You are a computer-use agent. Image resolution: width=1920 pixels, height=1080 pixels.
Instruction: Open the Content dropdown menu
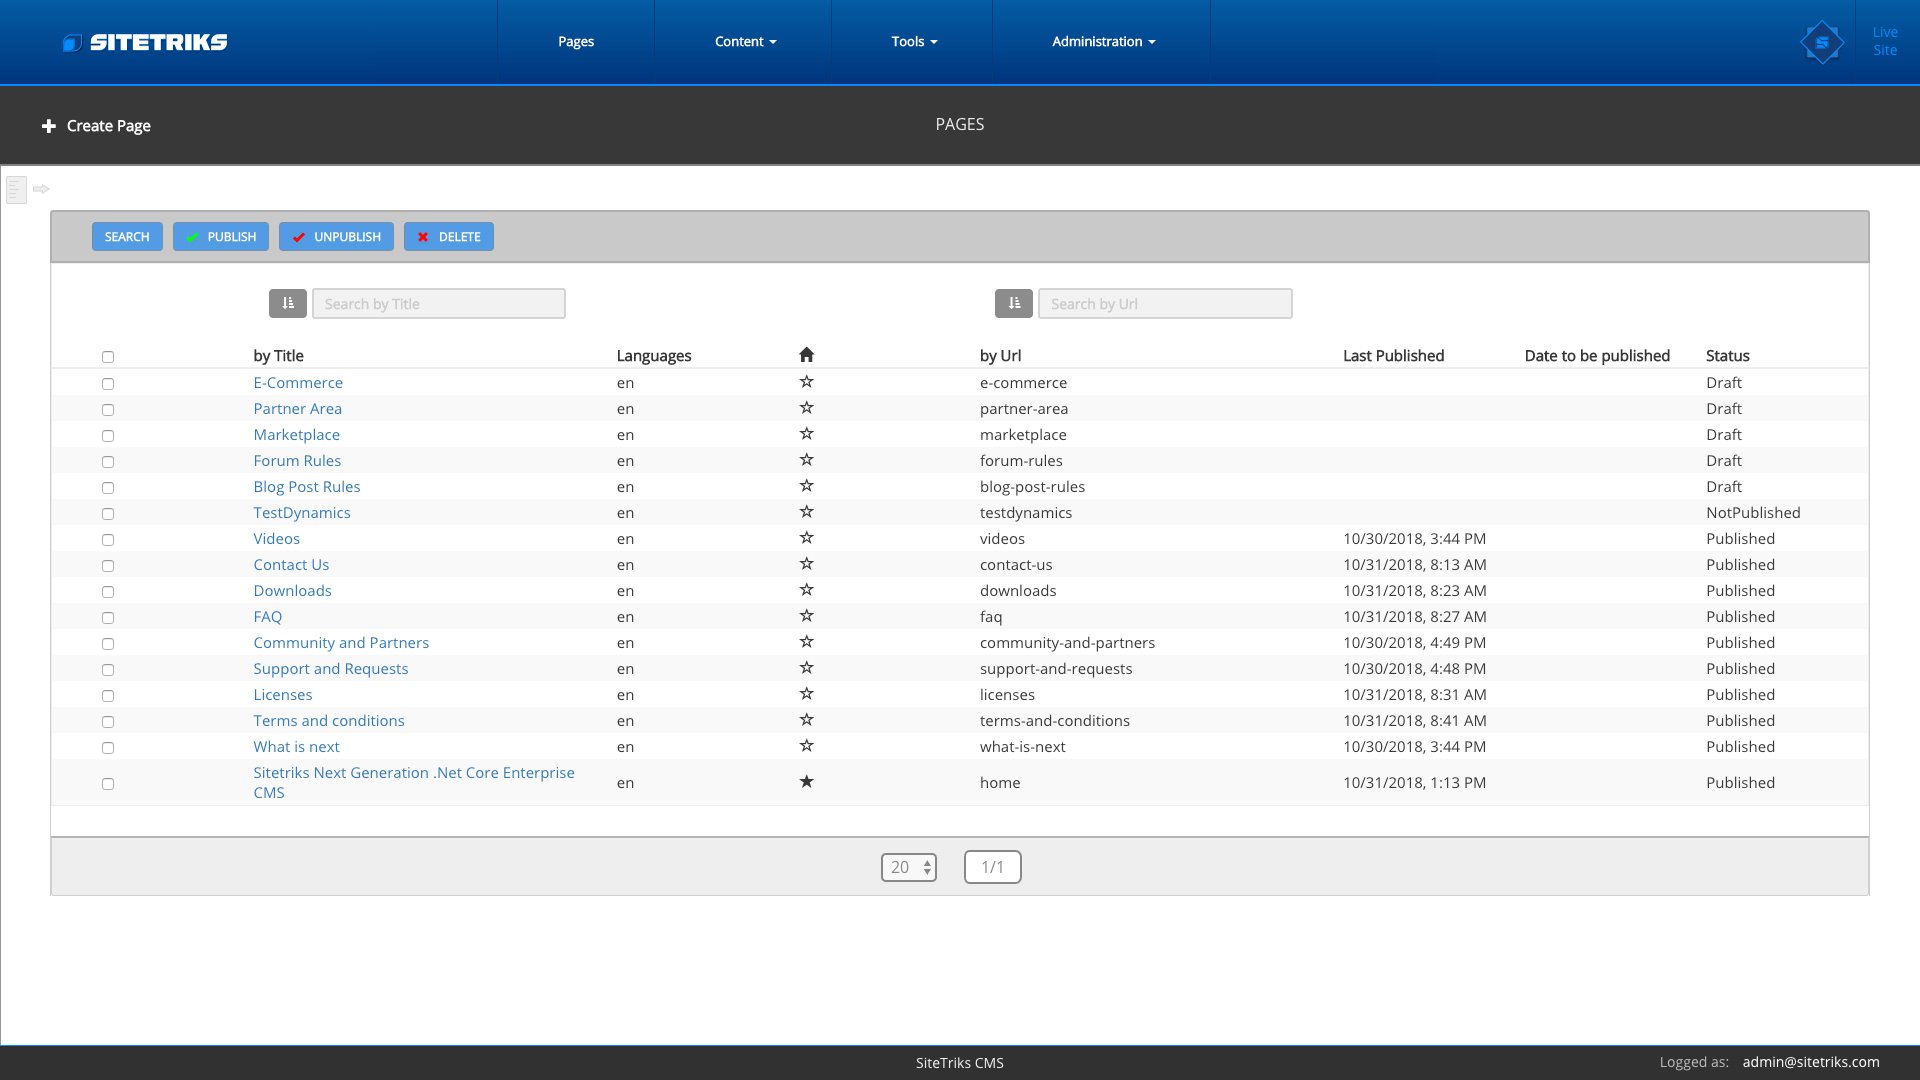pos(745,42)
